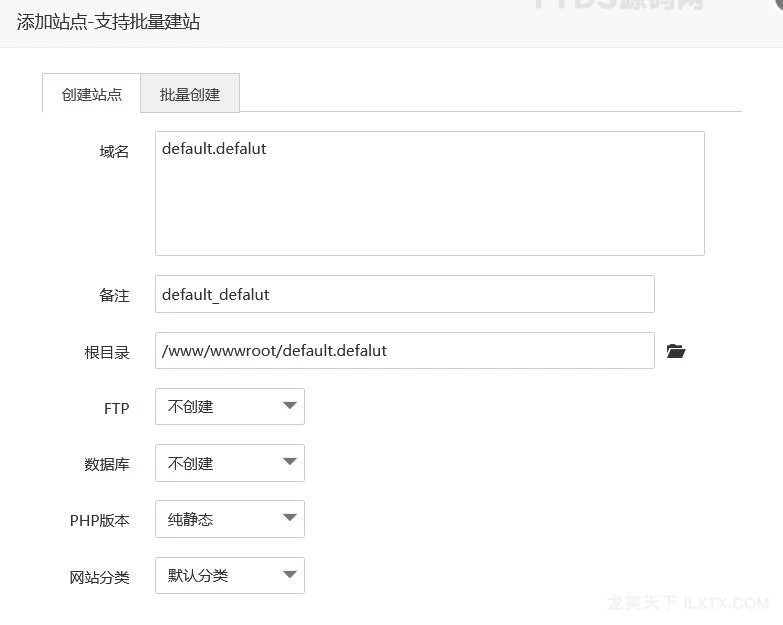The image size is (783, 625).
Task: Click the 网站分类 field label
Action: 100,578
